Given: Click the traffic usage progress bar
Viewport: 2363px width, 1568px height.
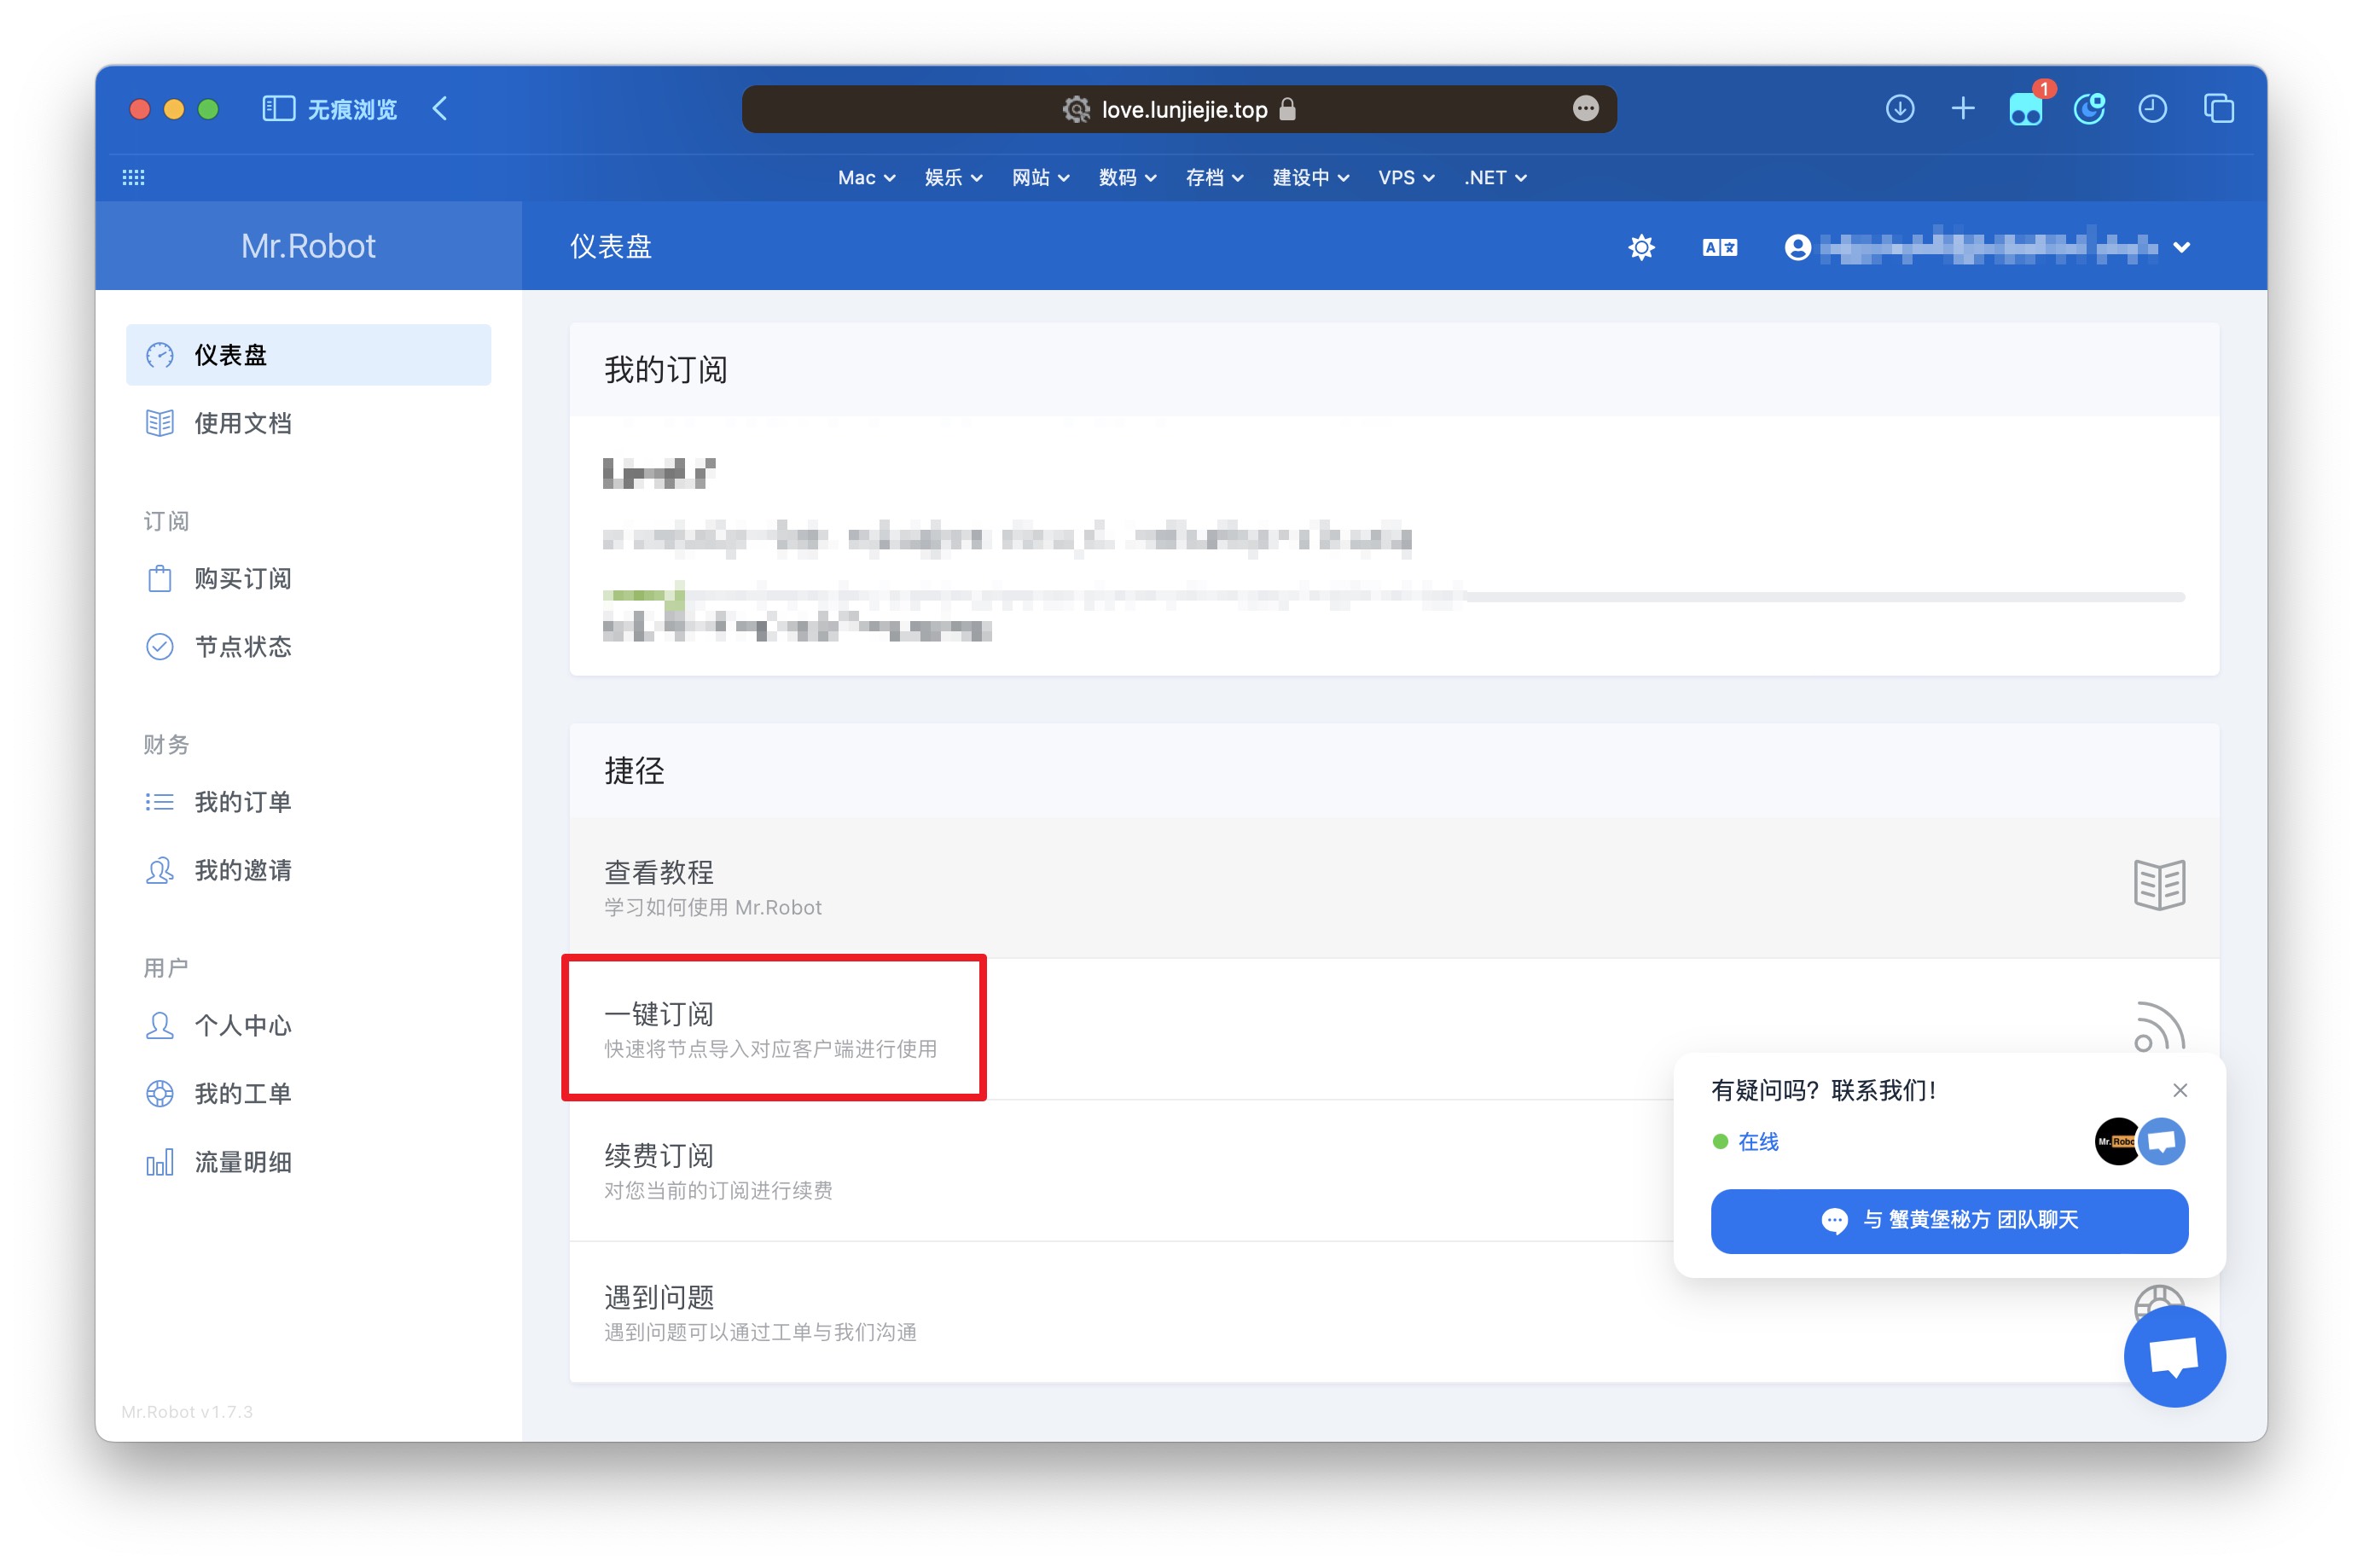Looking at the screenshot, I should pyautogui.click(x=1393, y=597).
